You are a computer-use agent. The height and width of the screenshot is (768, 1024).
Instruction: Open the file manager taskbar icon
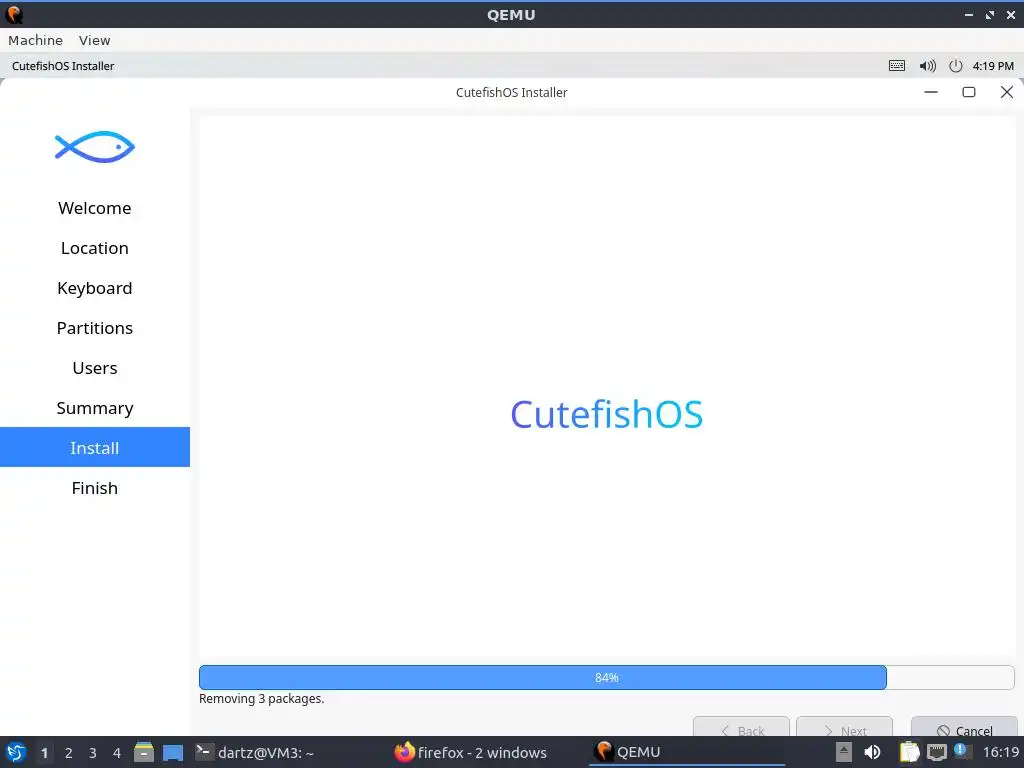pyautogui.click(x=144, y=752)
